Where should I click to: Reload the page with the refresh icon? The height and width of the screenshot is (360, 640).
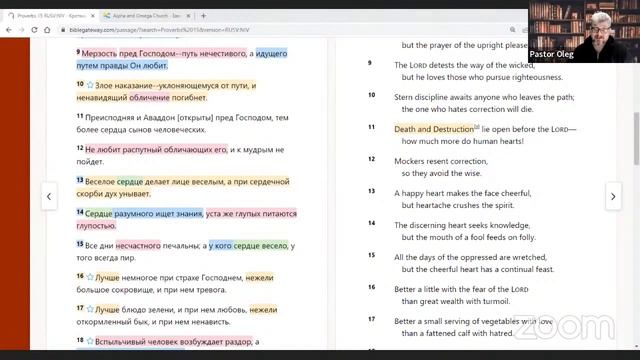pyautogui.click(x=34, y=30)
